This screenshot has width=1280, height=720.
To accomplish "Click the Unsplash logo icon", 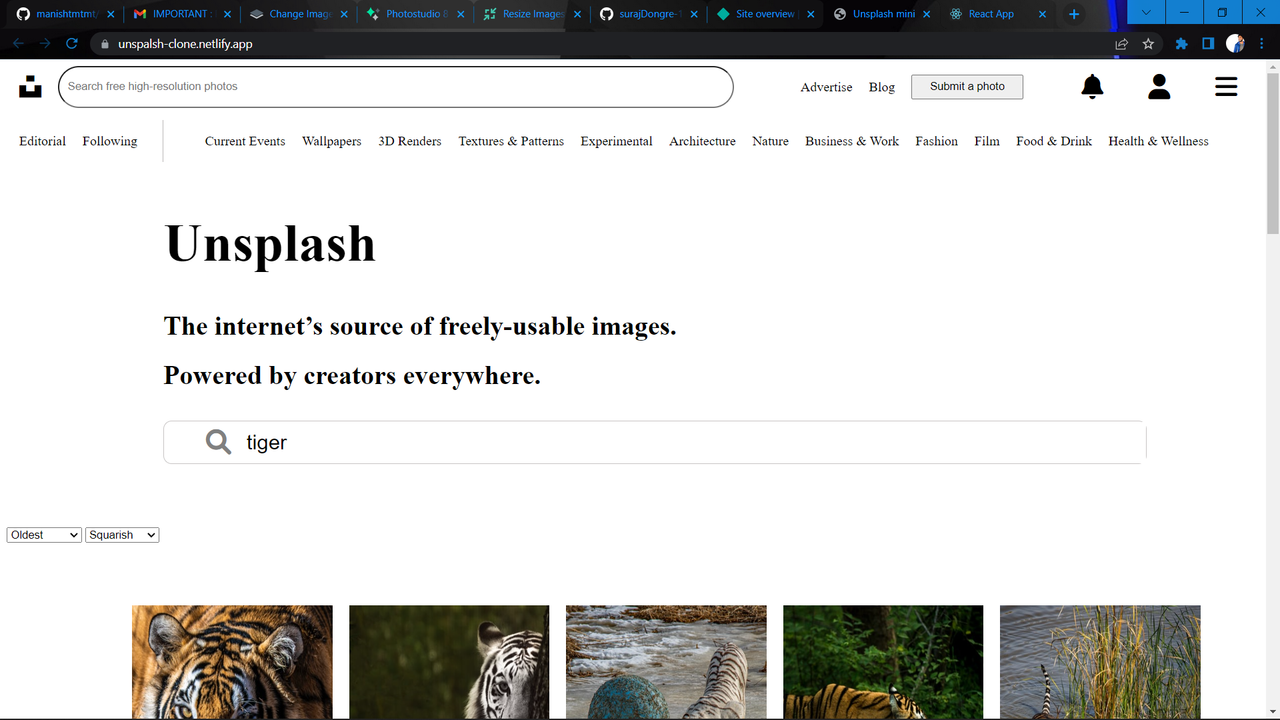I will [29, 87].
